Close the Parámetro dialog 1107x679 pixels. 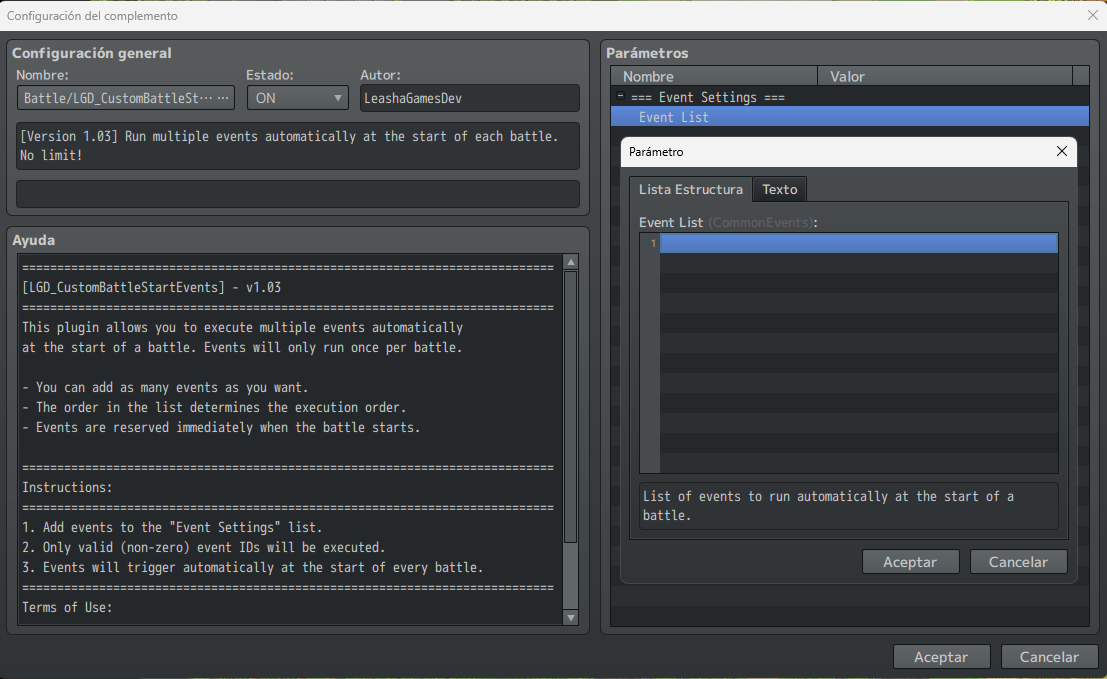click(1061, 151)
